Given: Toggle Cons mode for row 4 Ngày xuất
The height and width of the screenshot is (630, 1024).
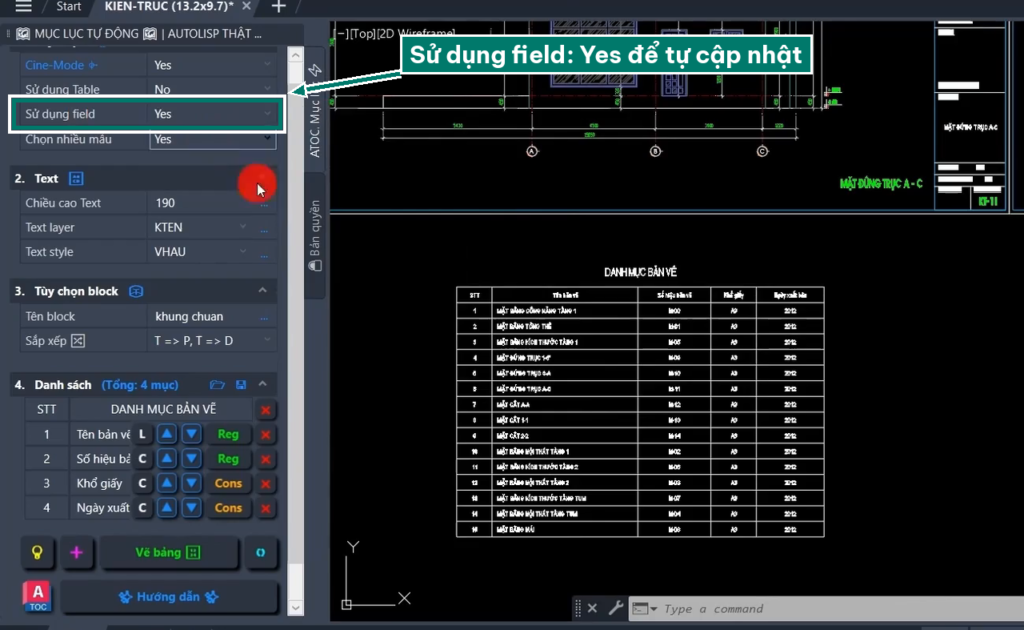Looking at the screenshot, I should pyautogui.click(x=228, y=508).
